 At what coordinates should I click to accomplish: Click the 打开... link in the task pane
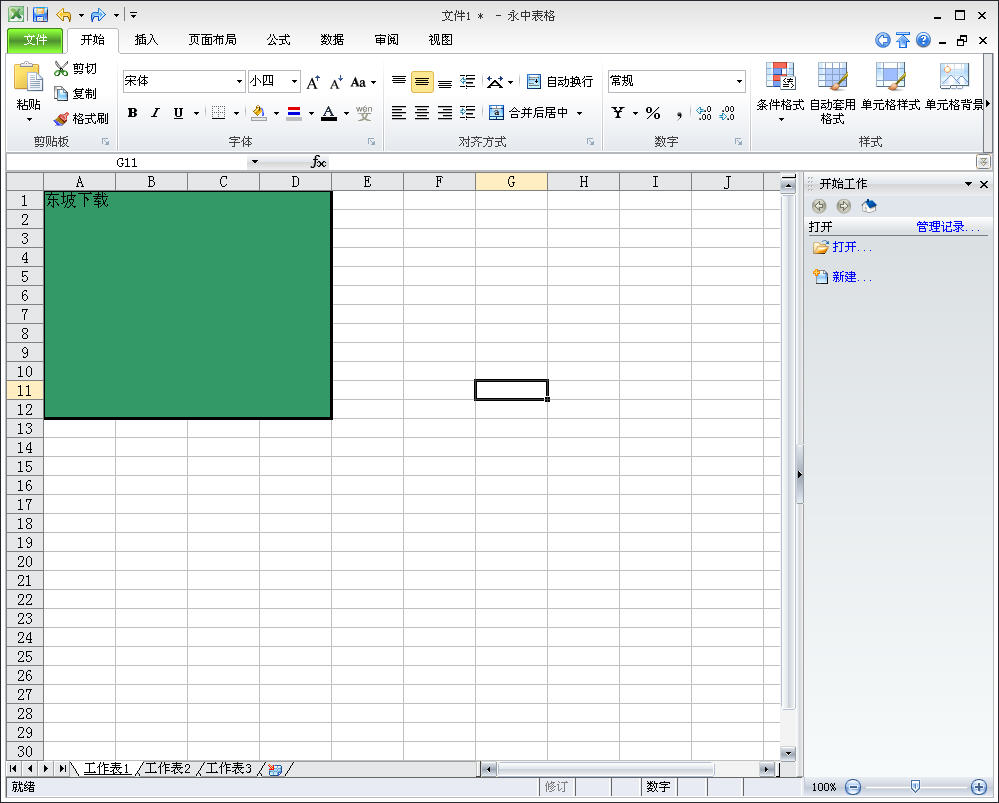coord(852,247)
